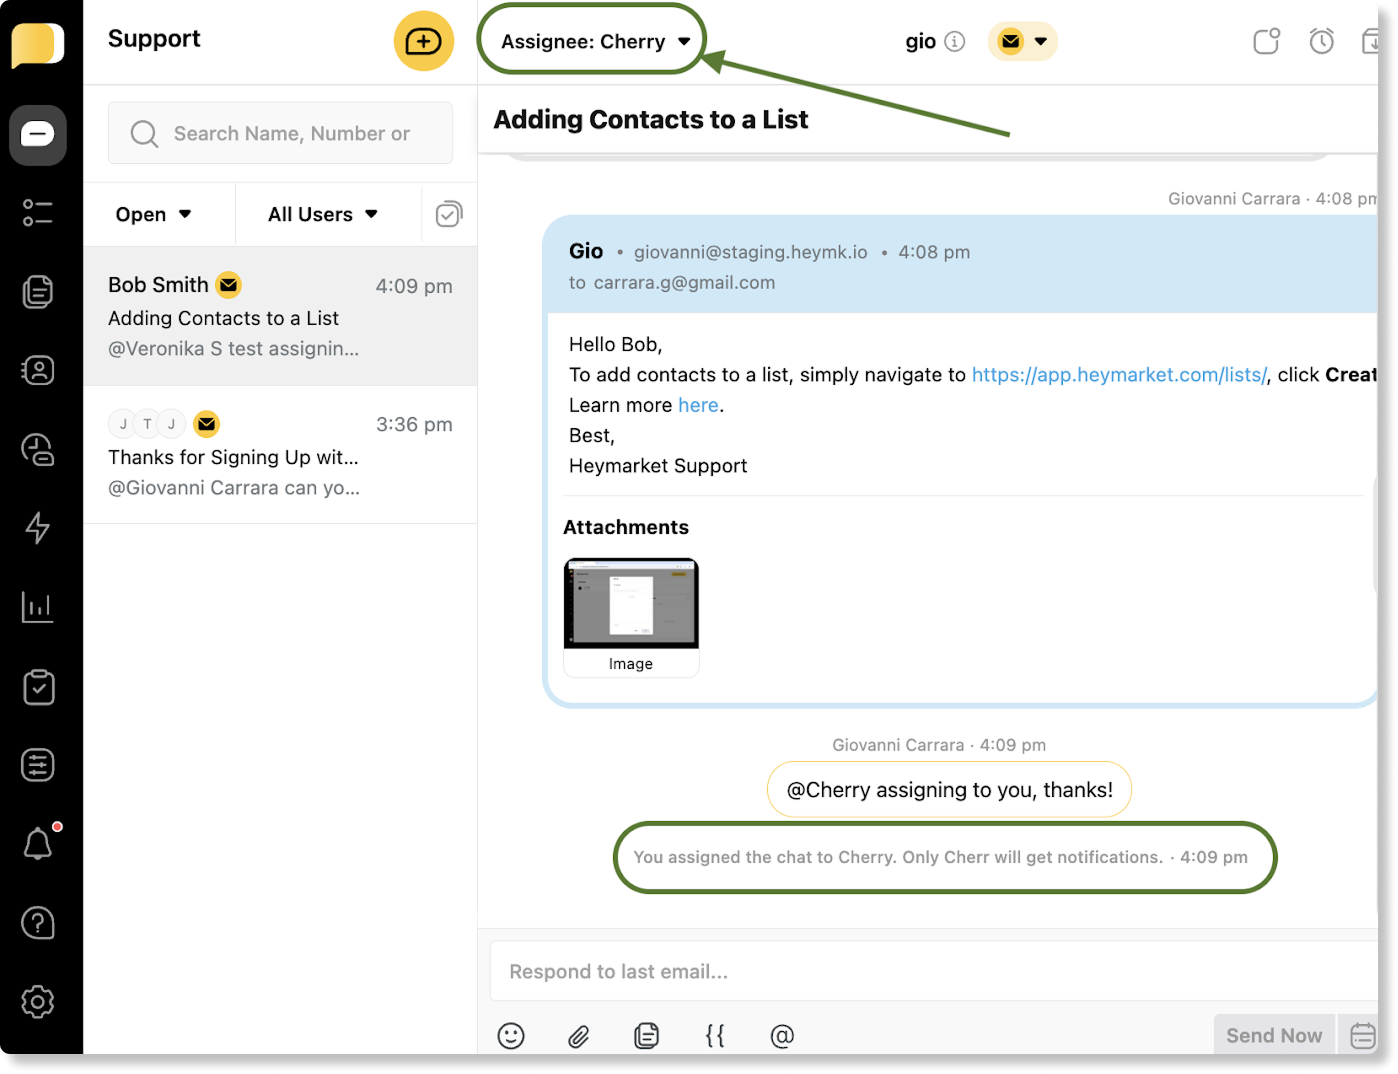Toggle the select-all conversations checkbox icon
1398x1074 pixels.
(449, 214)
